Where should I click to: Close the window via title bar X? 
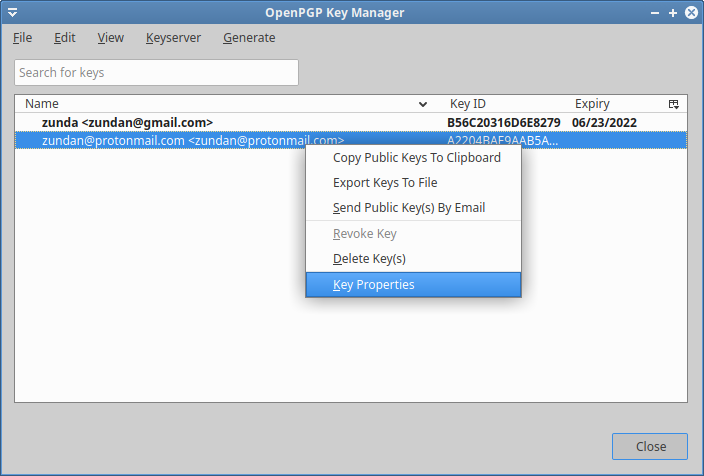(691, 13)
